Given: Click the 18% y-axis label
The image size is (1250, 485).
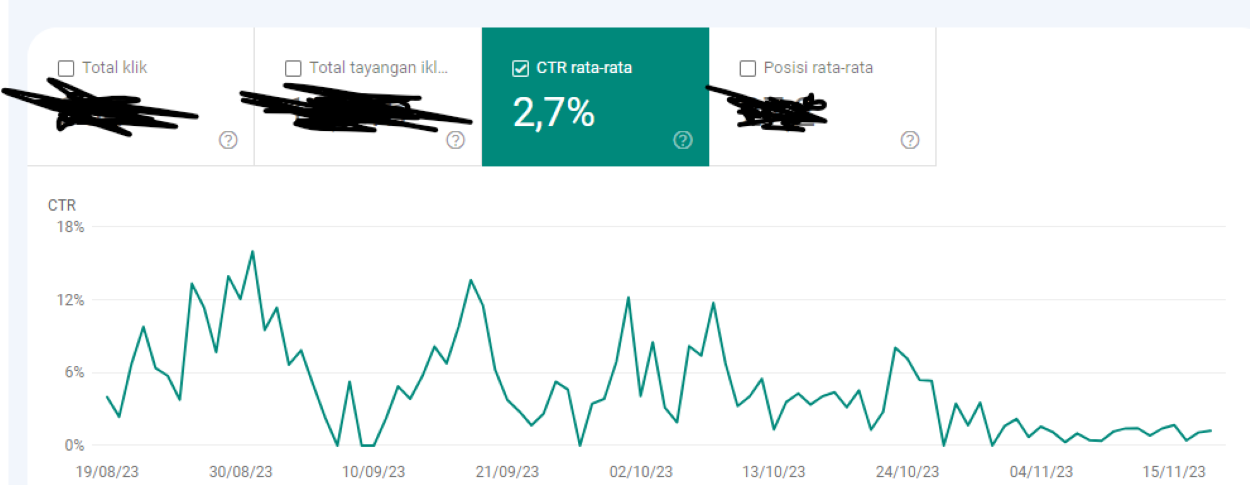Looking at the screenshot, I should click(x=70, y=228).
